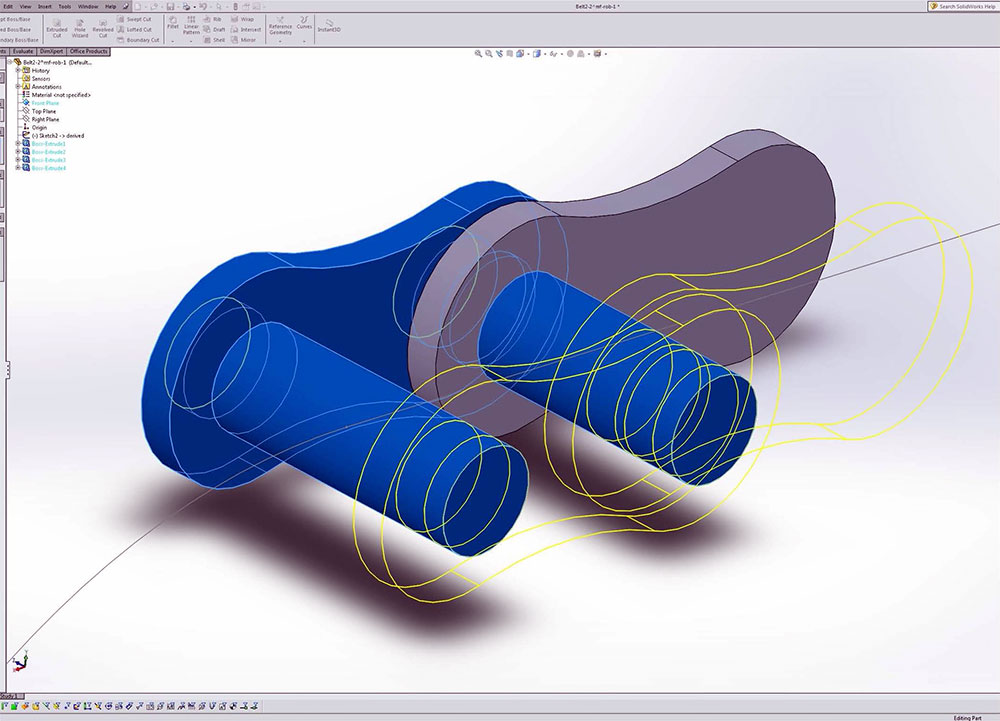
Task: Open the Curves dropdown
Action: click(x=304, y=24)
